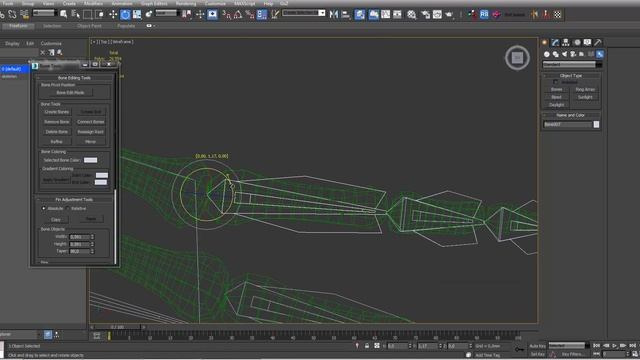Click the object color swatch beside the name field

[596, 124]
